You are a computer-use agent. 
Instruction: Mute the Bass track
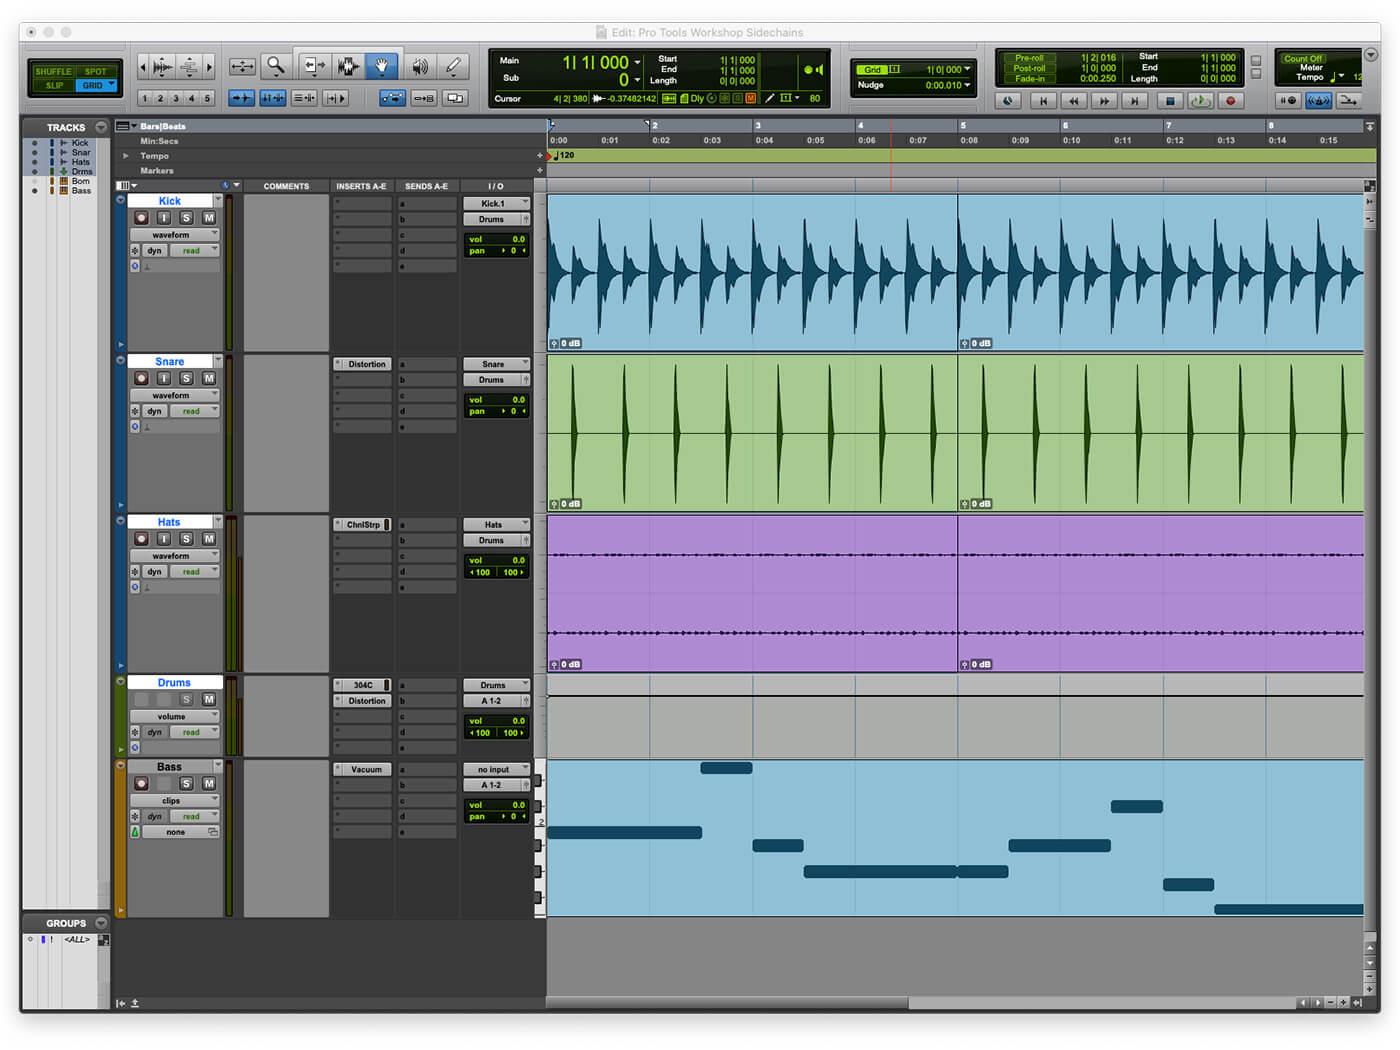pos(209,783)
